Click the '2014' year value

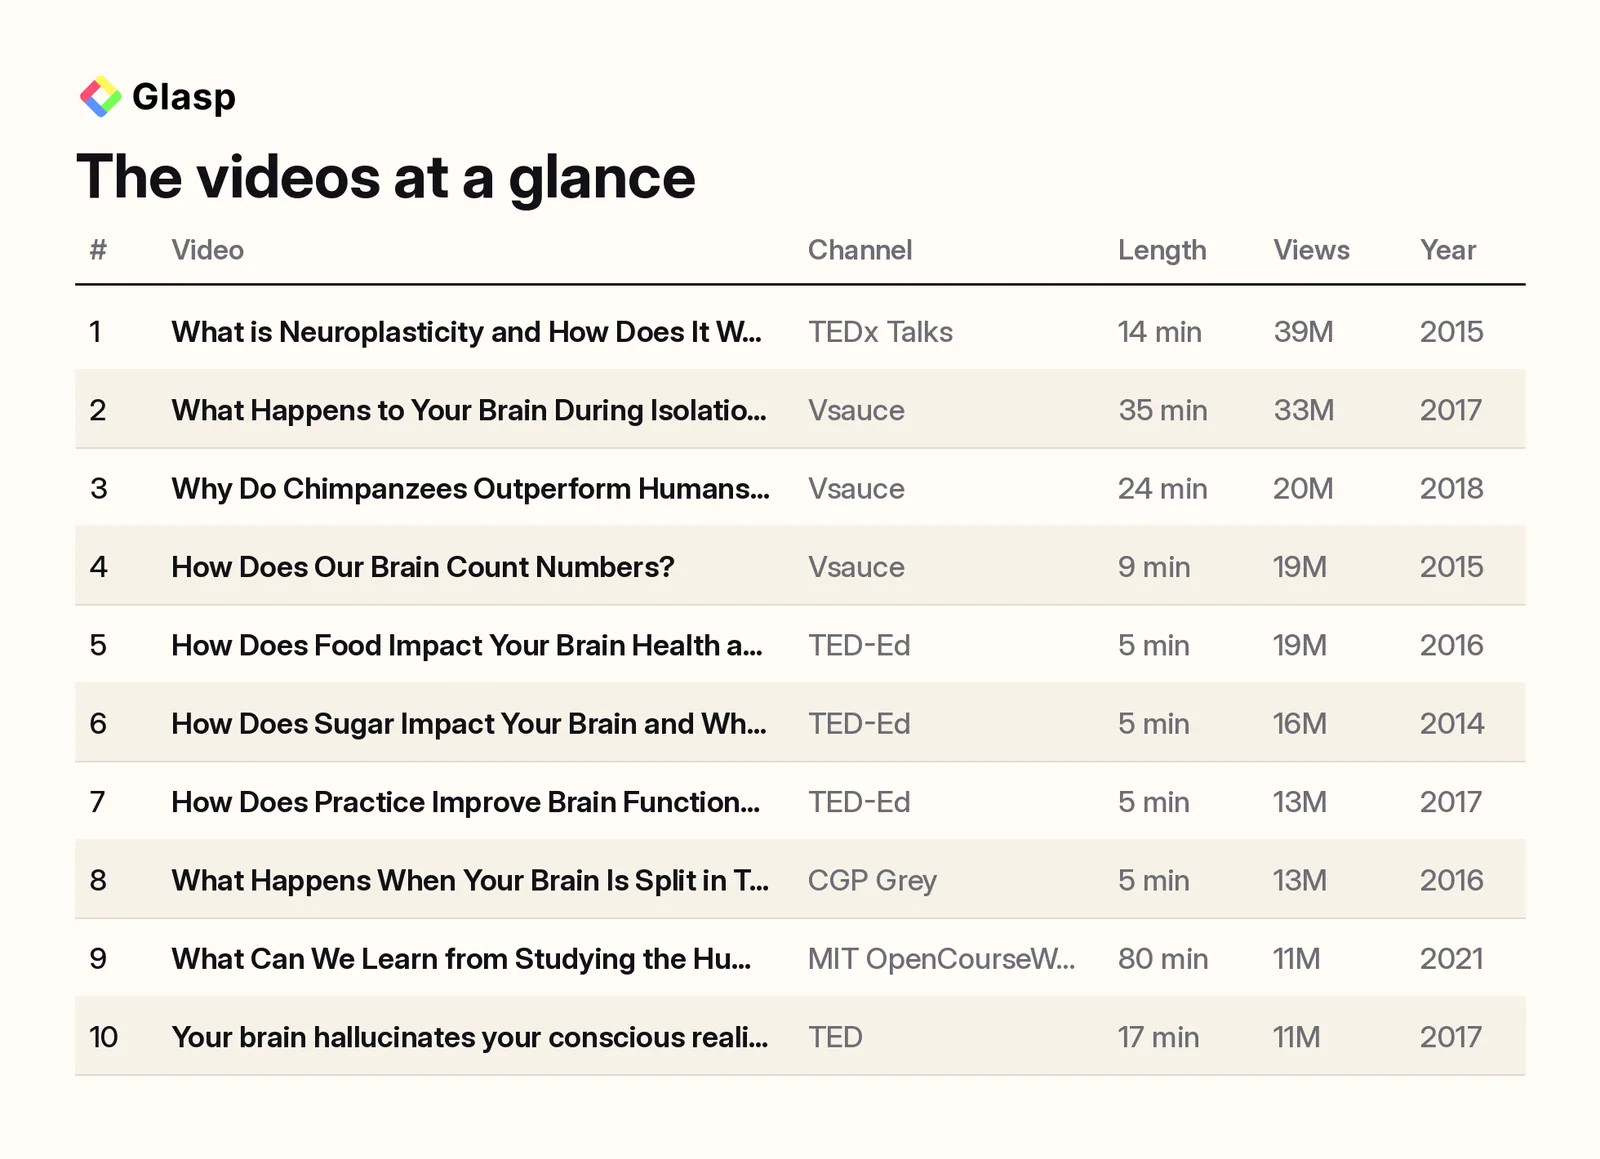[1452, 724]
